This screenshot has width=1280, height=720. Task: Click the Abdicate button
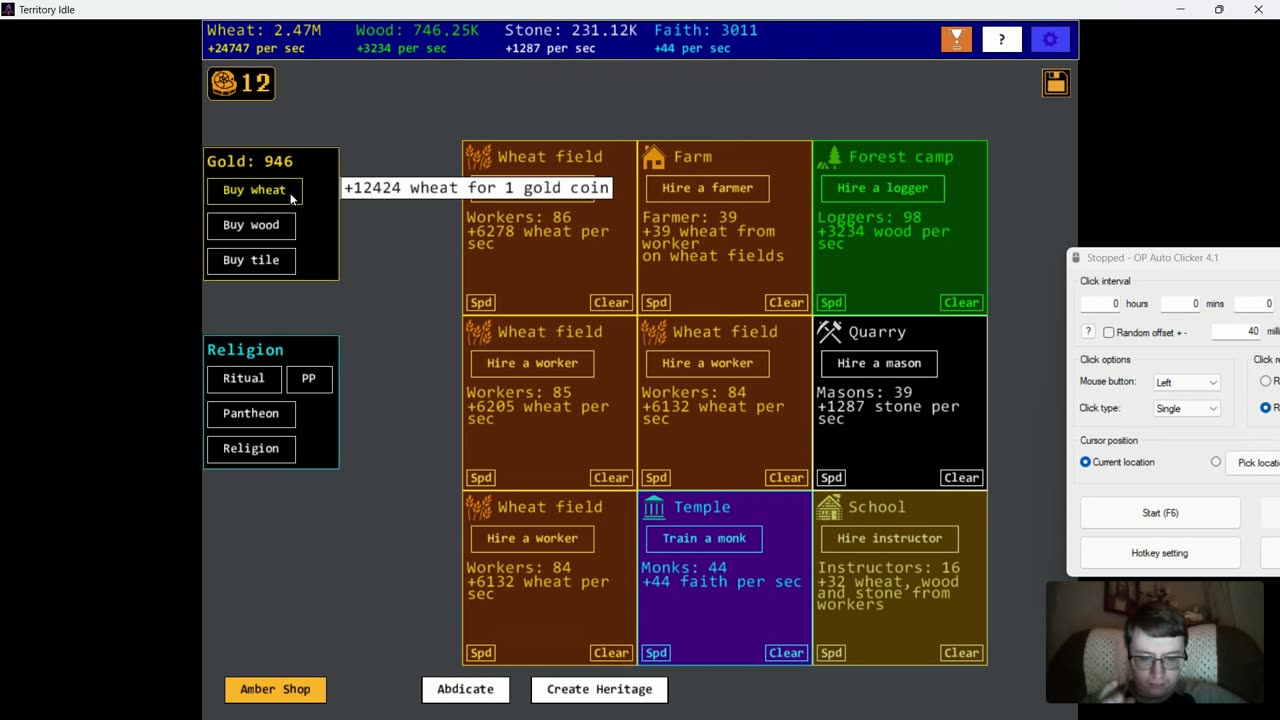pyautogui.click(x=465, y=689)
